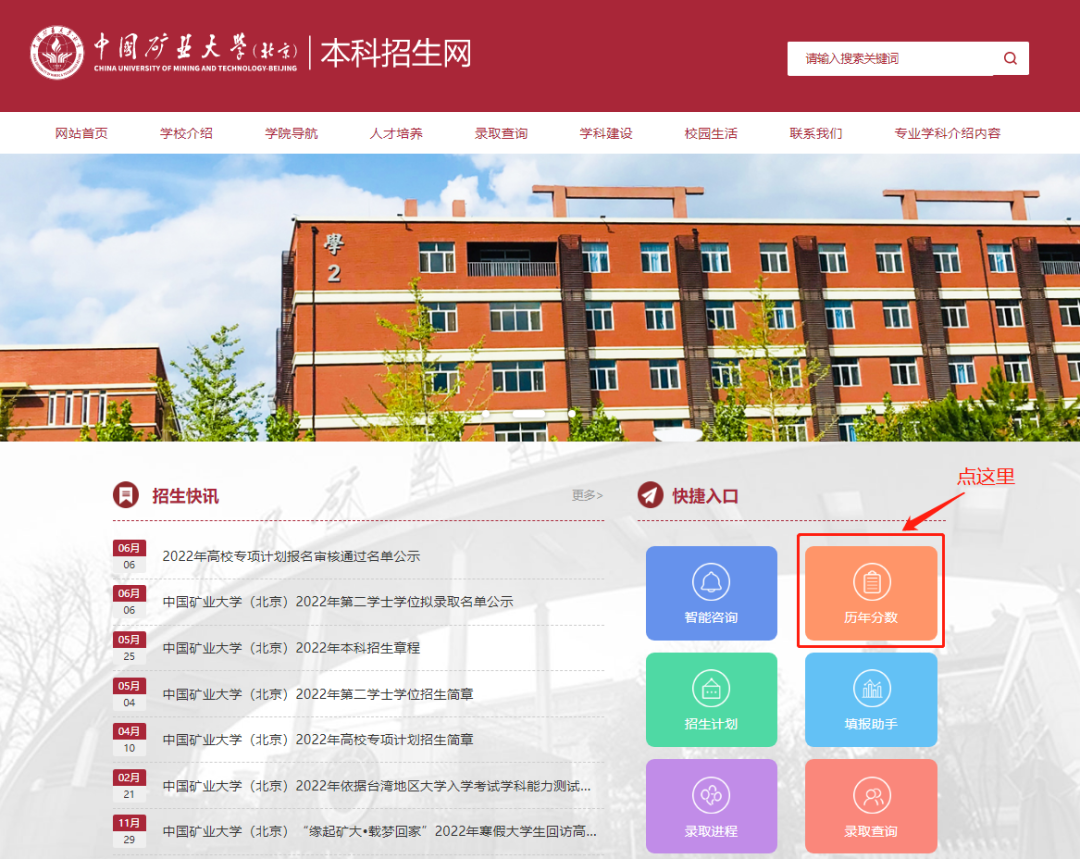Viewport: 1080px width, 859px height.
Task: Open the 学校介绍 menu item
Action: pos(186,133)
